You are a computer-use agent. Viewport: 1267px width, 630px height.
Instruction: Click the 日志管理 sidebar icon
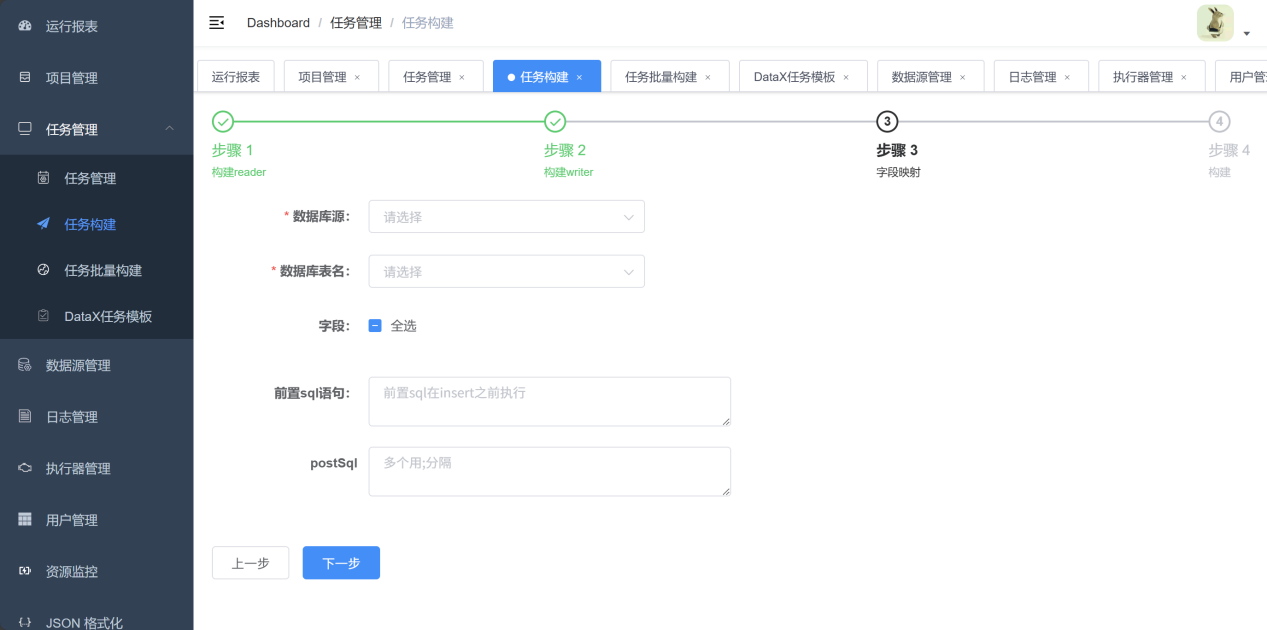[x=25, y=417]
